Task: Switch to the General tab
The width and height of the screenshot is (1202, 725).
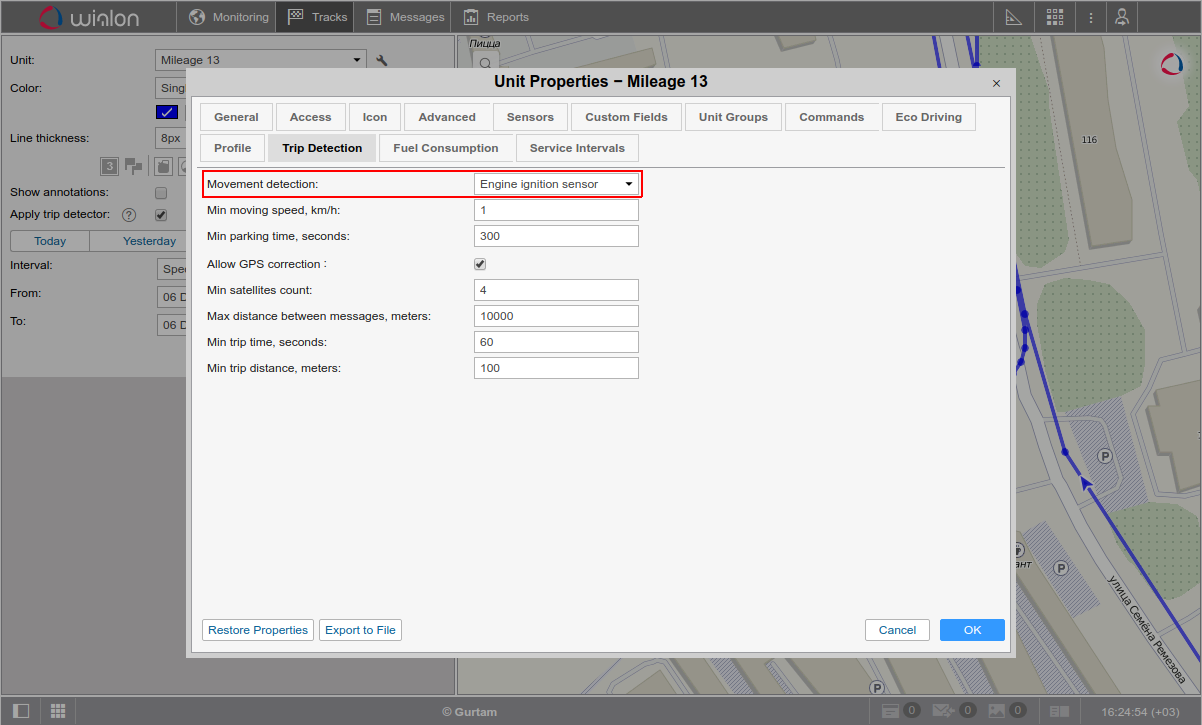Action: point(236,117)
